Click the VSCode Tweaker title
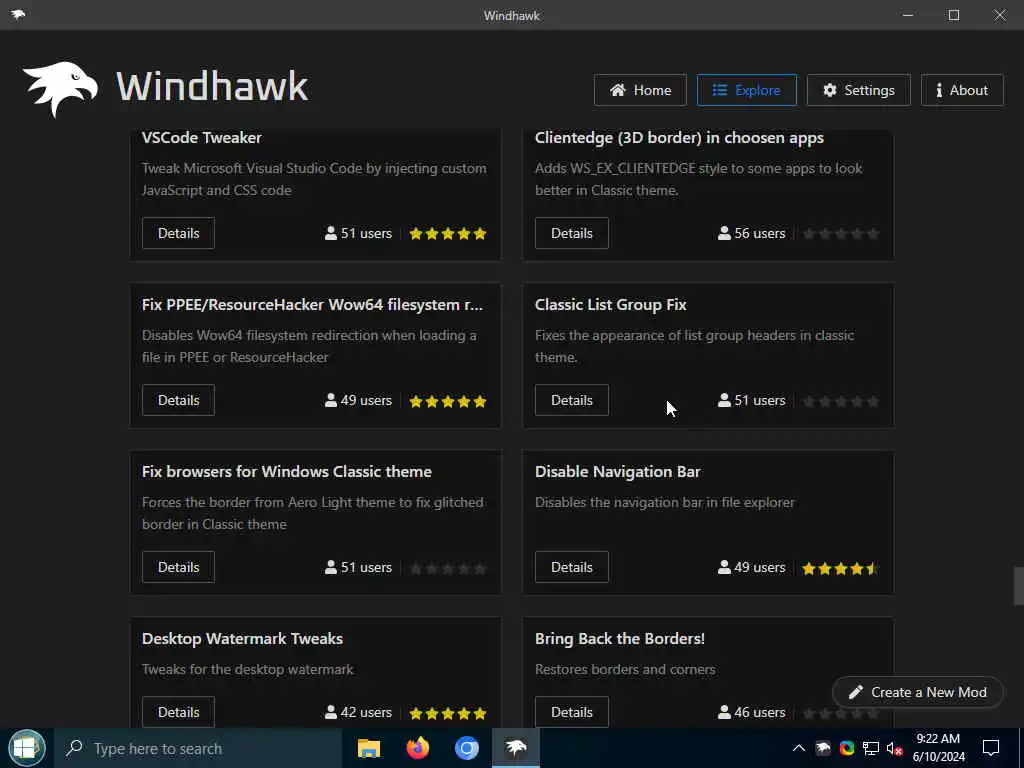The height and width of the screenshot is (768, 1024). click(202, 138)
